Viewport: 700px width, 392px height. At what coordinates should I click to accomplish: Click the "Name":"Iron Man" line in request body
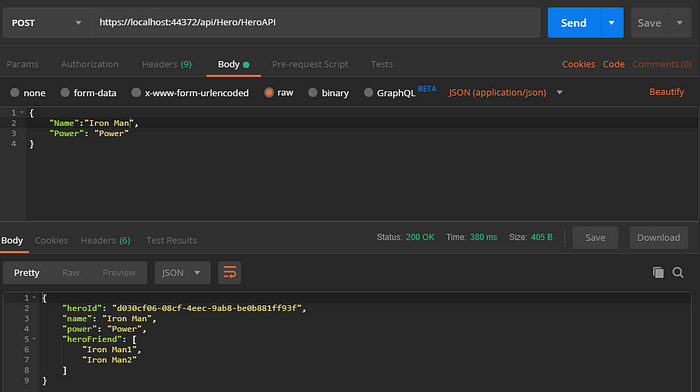click(x=94, y=123)
